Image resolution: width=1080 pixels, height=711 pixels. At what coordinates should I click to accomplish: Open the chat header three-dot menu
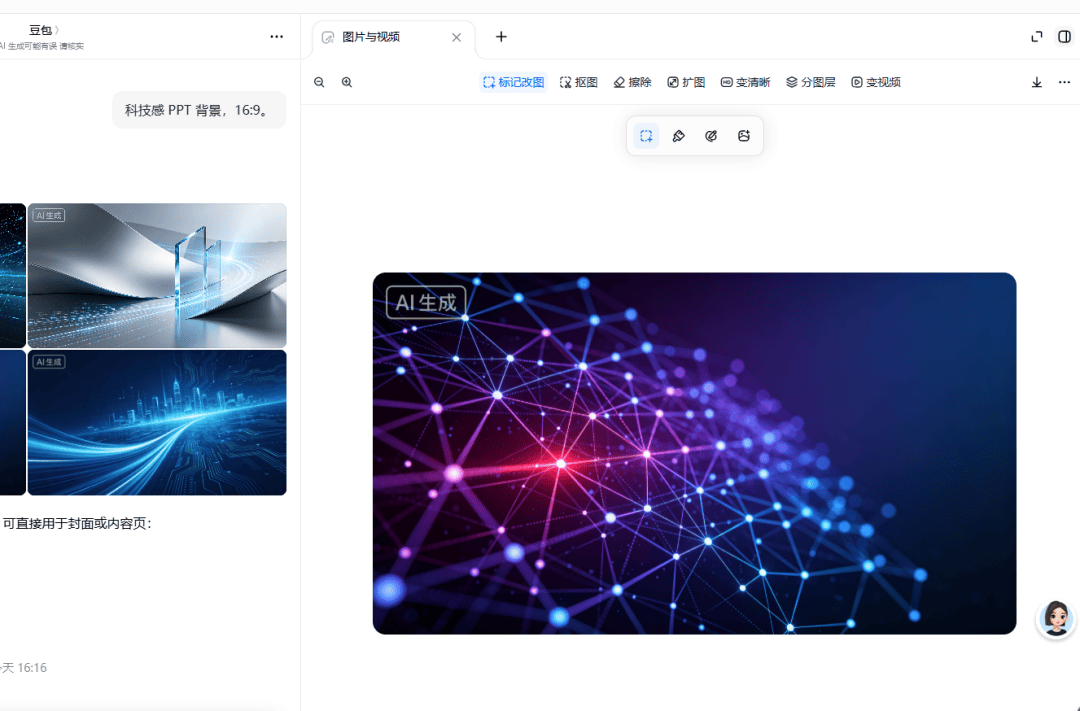[276, 37]
